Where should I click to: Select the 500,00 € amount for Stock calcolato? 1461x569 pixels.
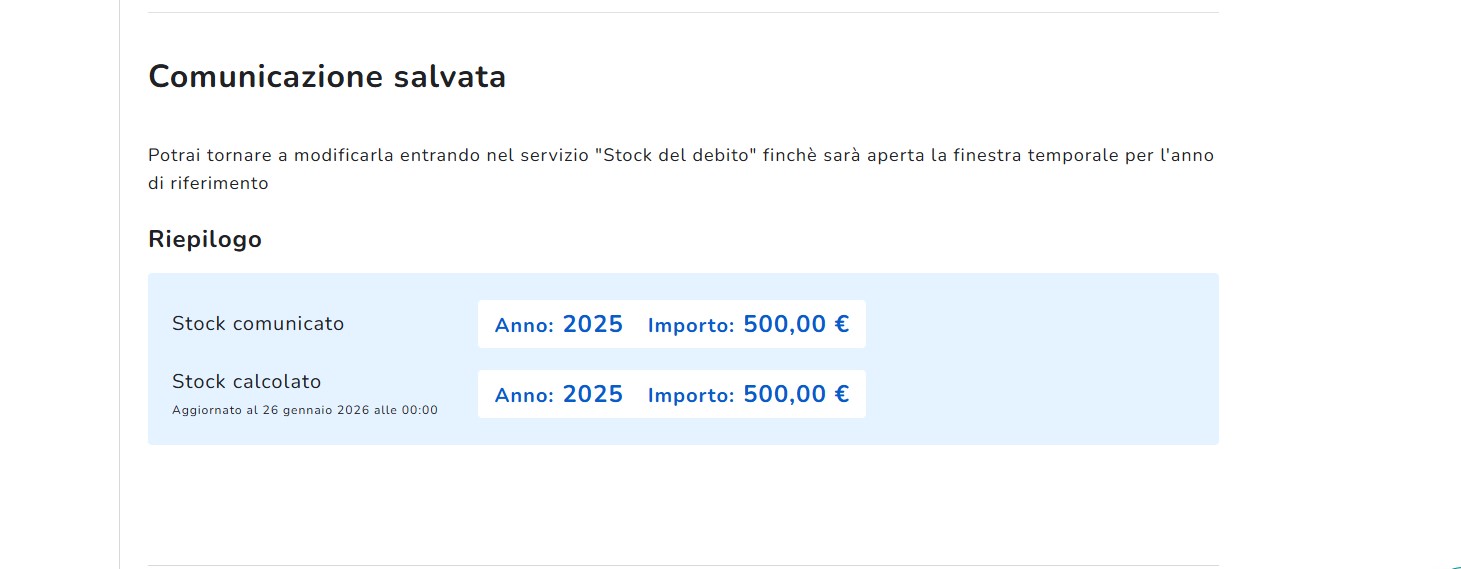(x=796, y=394)
